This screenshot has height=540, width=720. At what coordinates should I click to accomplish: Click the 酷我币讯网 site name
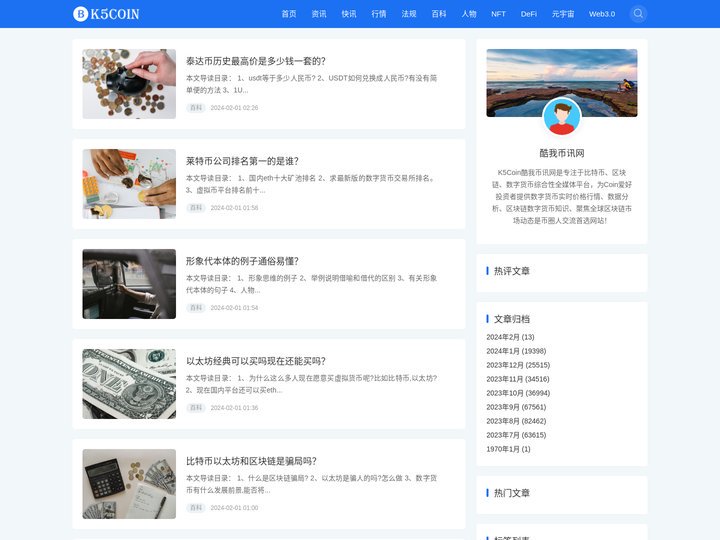pyautogui.click(x=562, y=153)
